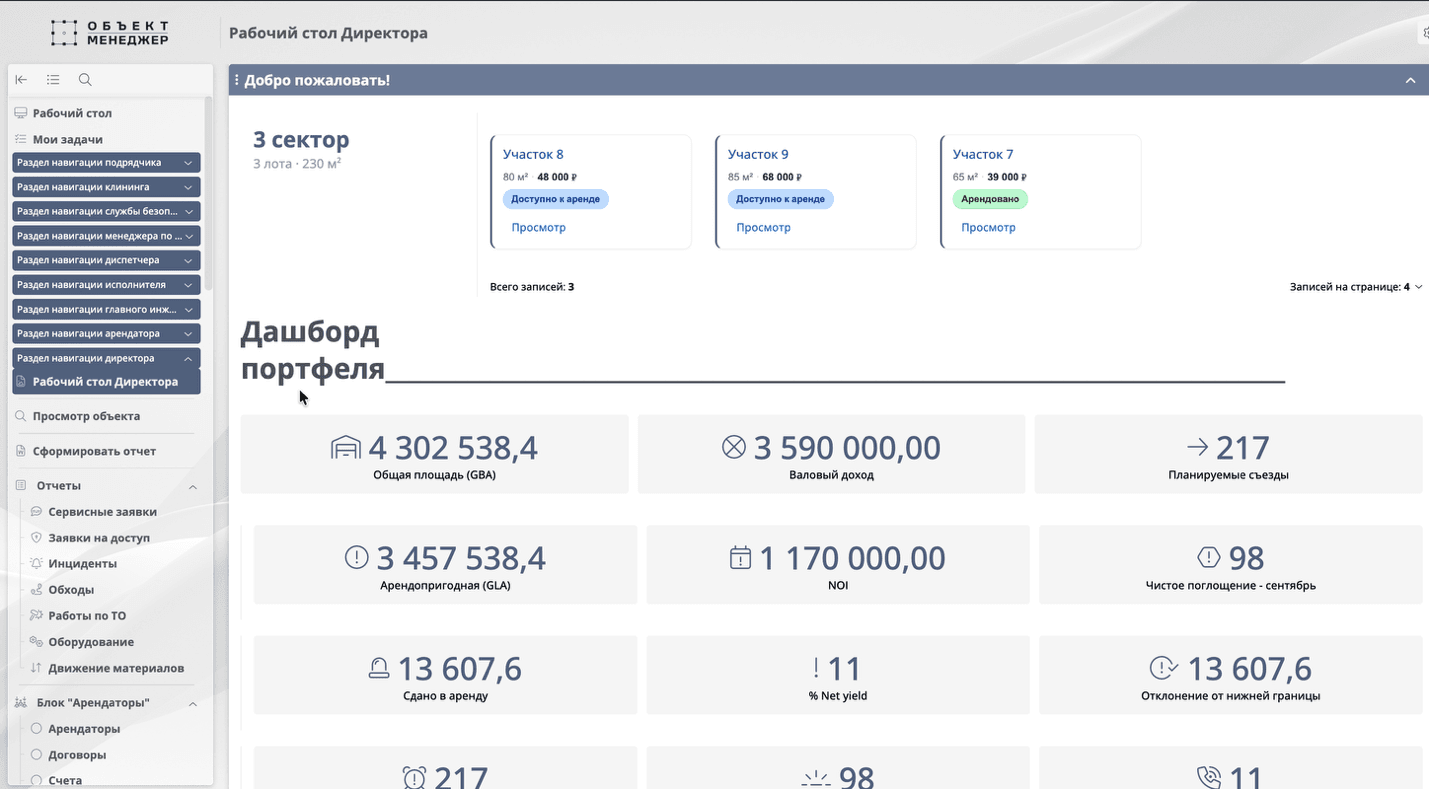Open the Участок 8 title link

click(x=533, y=154)
